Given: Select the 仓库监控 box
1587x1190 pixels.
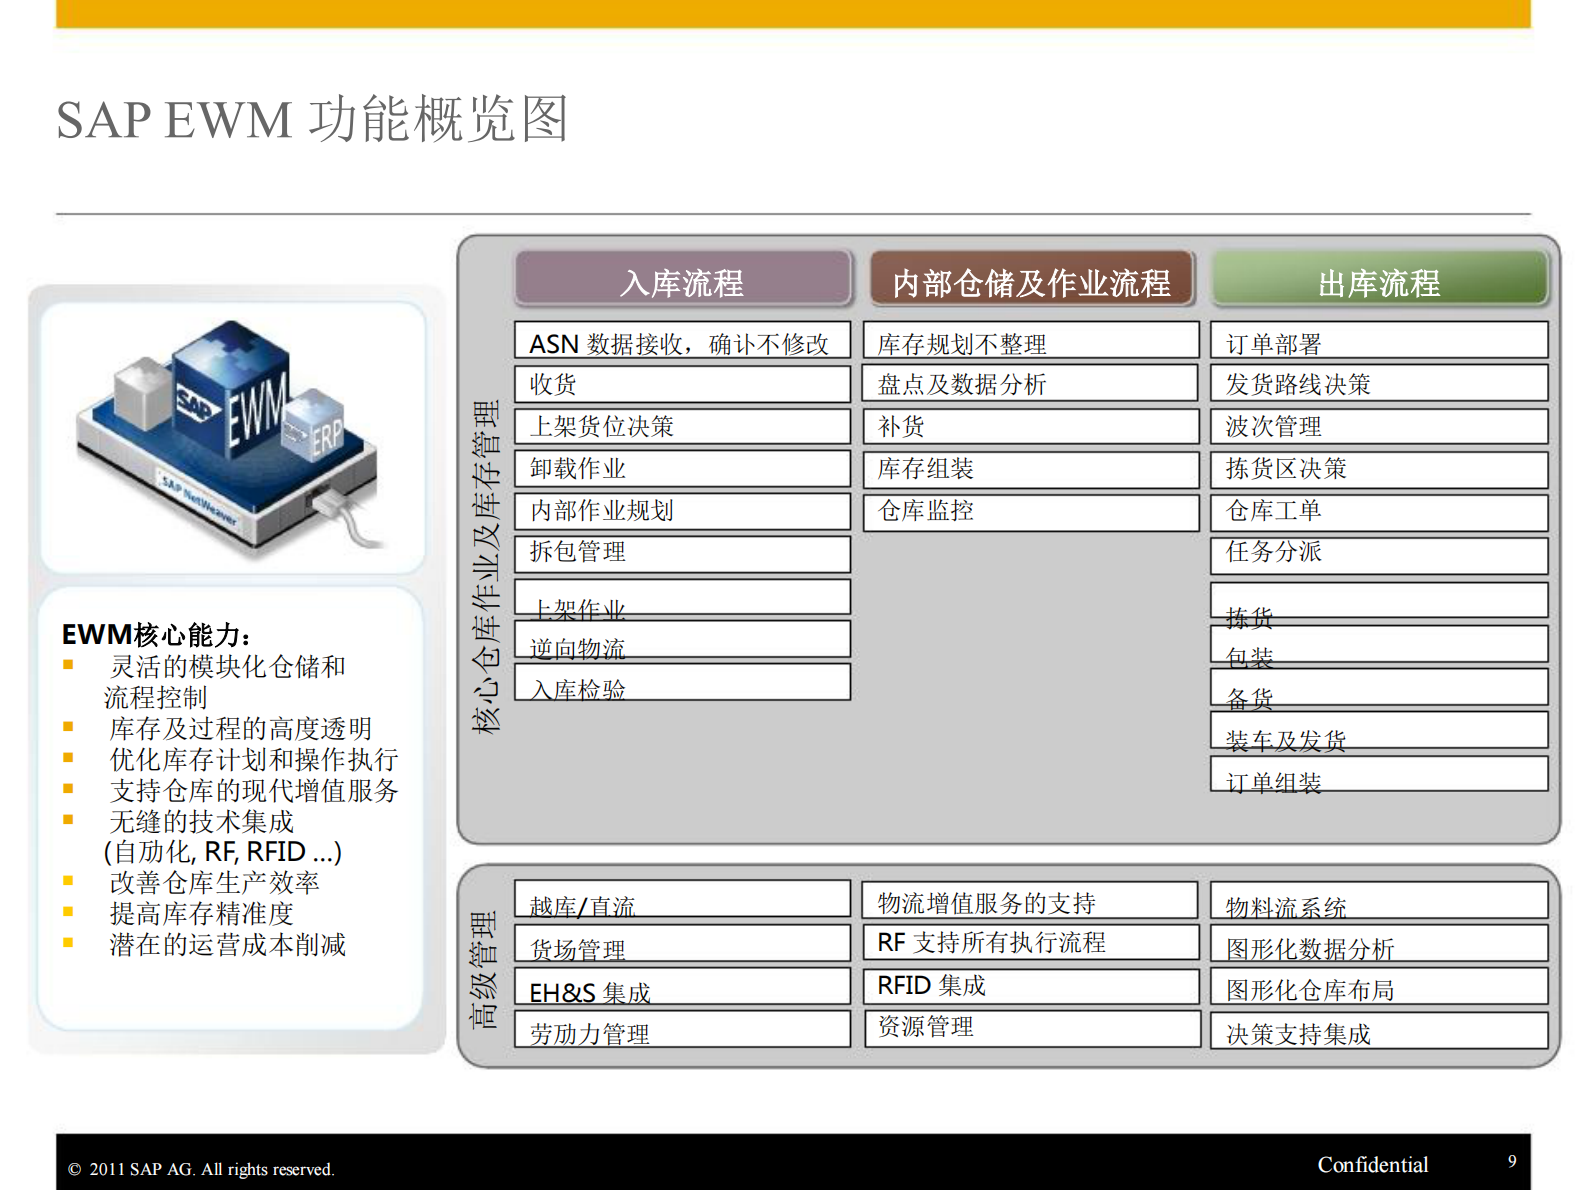Looking at the screenshot, I should tap(1031, 511).
